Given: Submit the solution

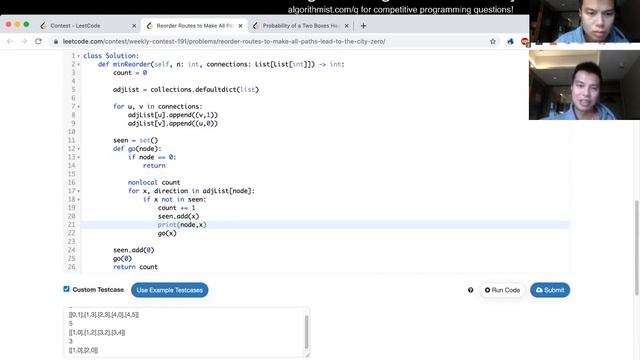Looking at the screenshot, I should [x=550, y=290].
